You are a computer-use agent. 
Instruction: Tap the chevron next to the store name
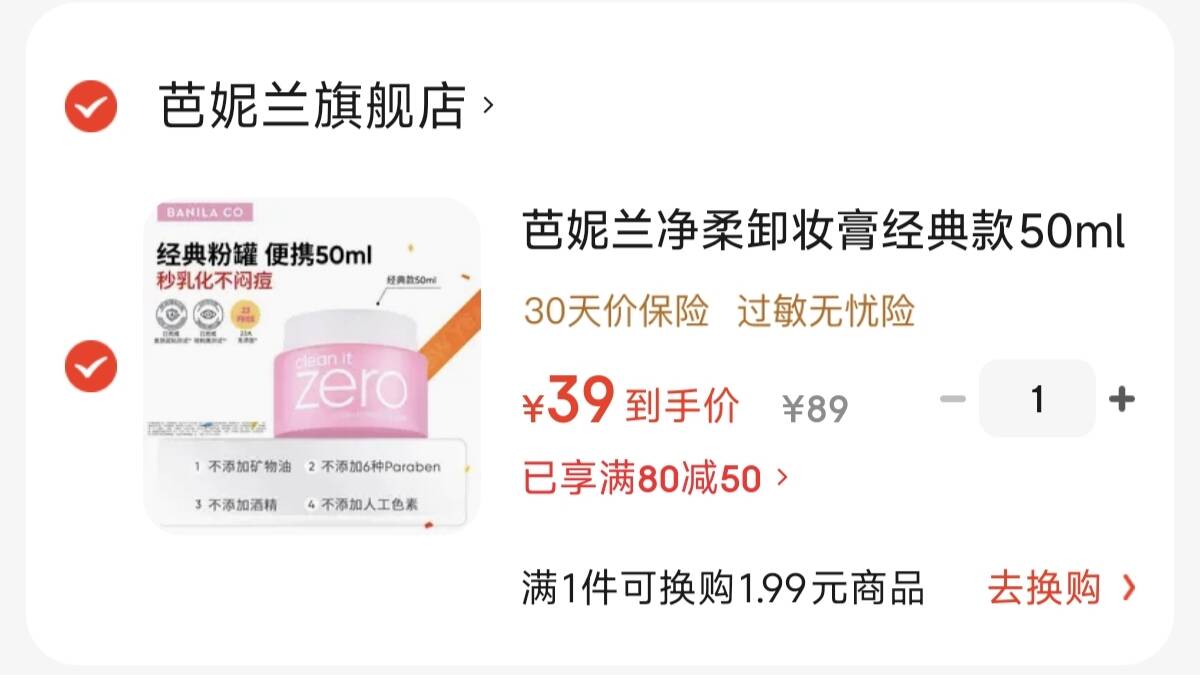point(488,104)
